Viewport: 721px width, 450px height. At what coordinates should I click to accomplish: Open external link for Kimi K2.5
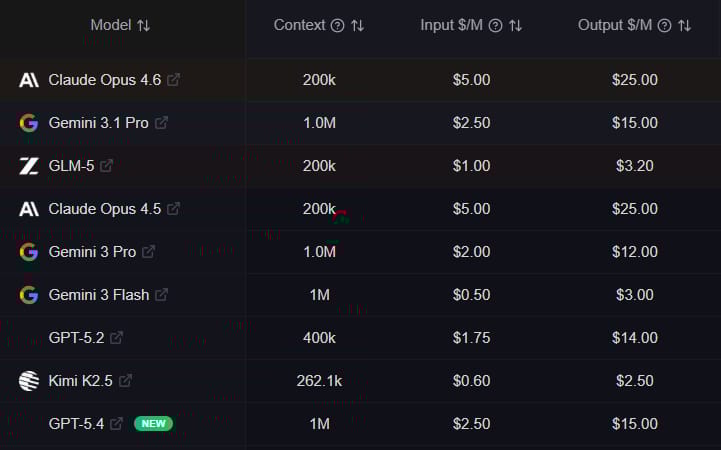tap(125, 381)
